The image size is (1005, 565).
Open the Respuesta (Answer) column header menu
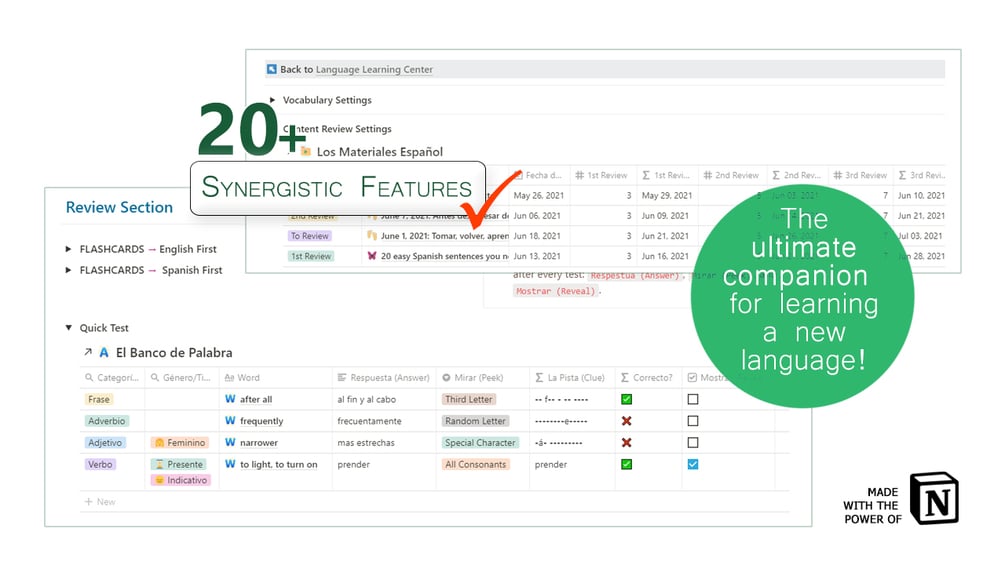coord(384,378)
